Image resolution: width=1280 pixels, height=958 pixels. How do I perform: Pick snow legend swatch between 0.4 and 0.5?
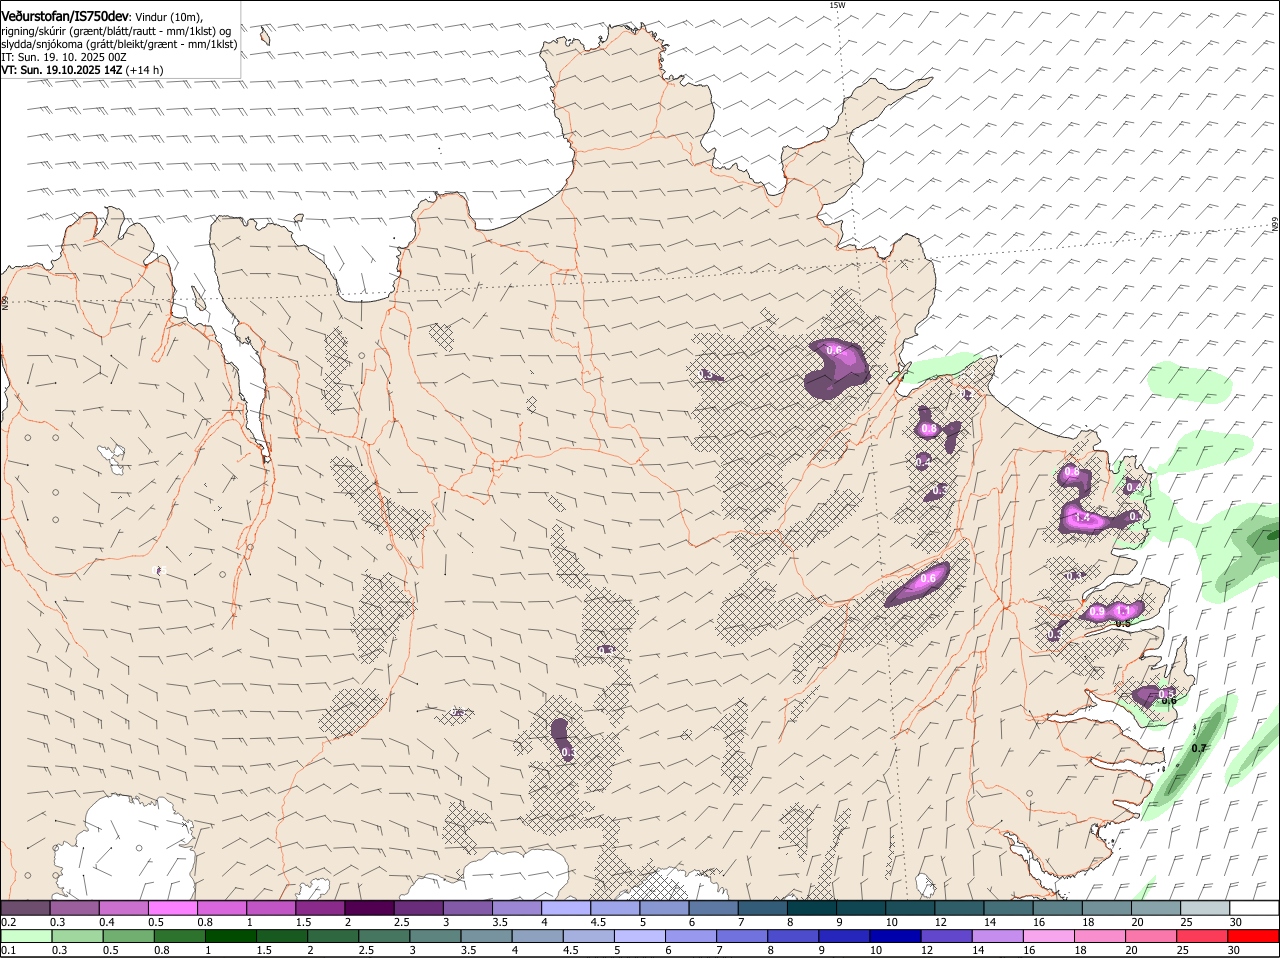(x=123, y=908)
